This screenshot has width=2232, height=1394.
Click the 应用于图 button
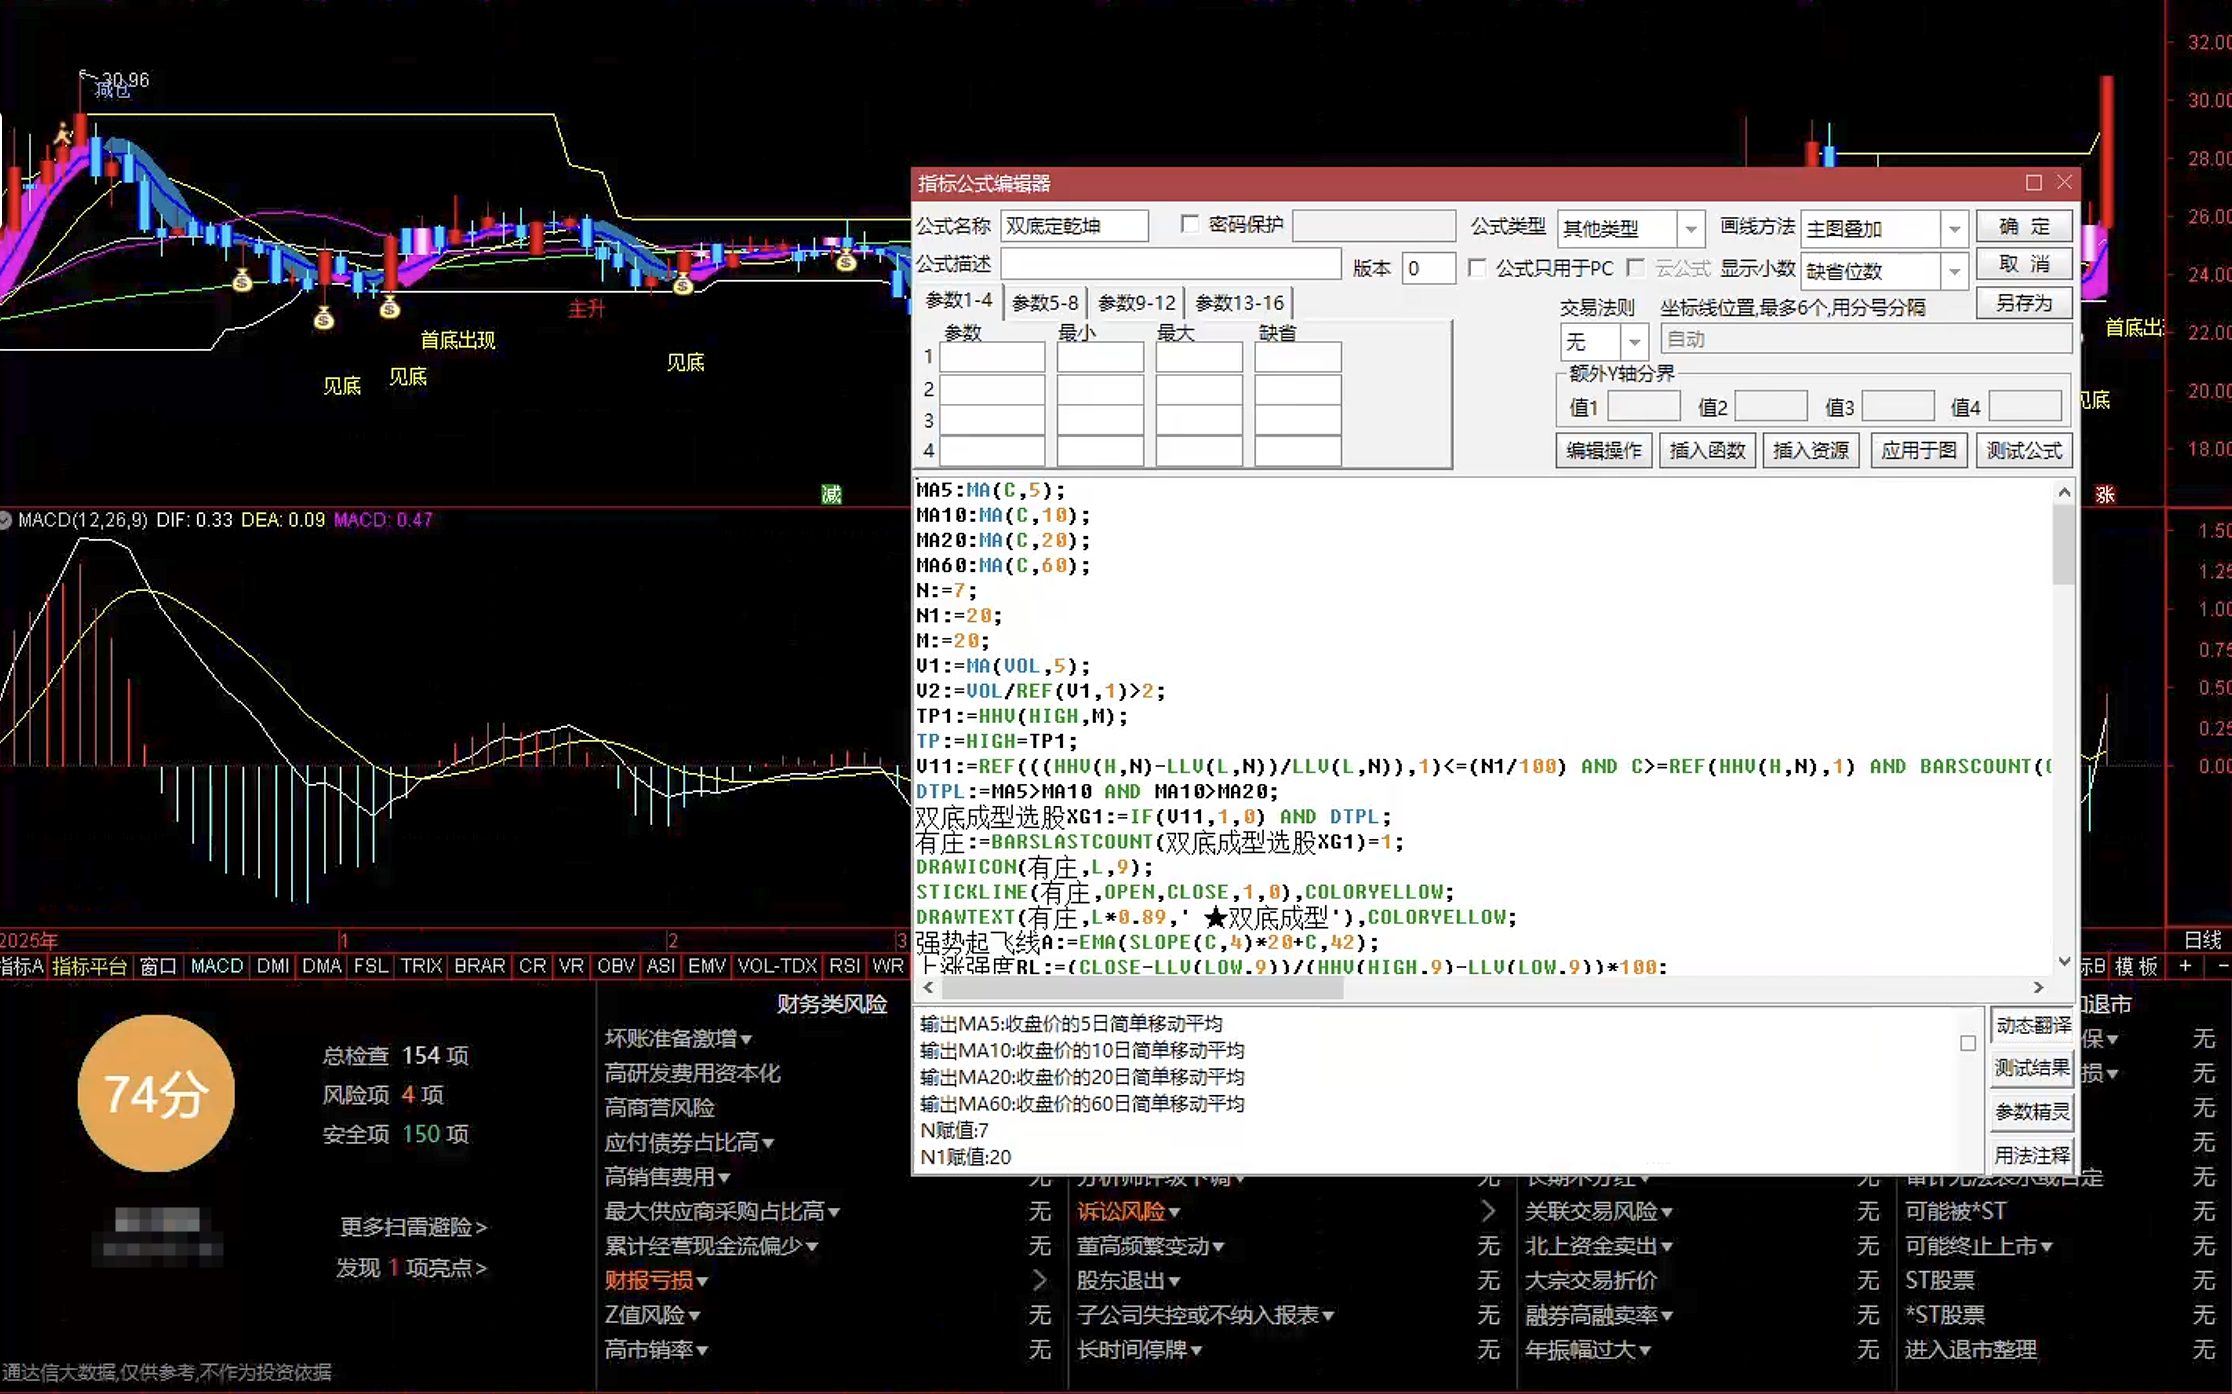(1918, 451)
